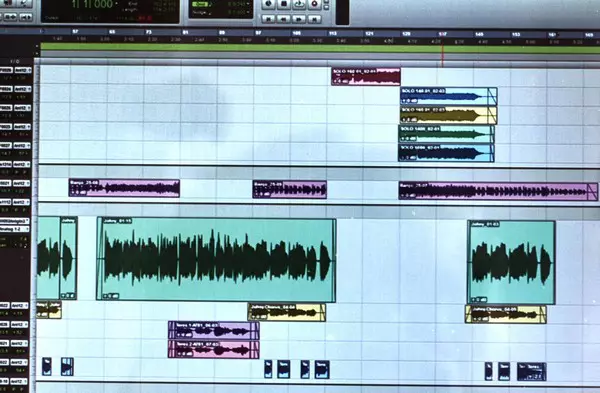Toggle the green Grid mode indicator
This screenshot has height=393, width=600.
tap(200, 5)
